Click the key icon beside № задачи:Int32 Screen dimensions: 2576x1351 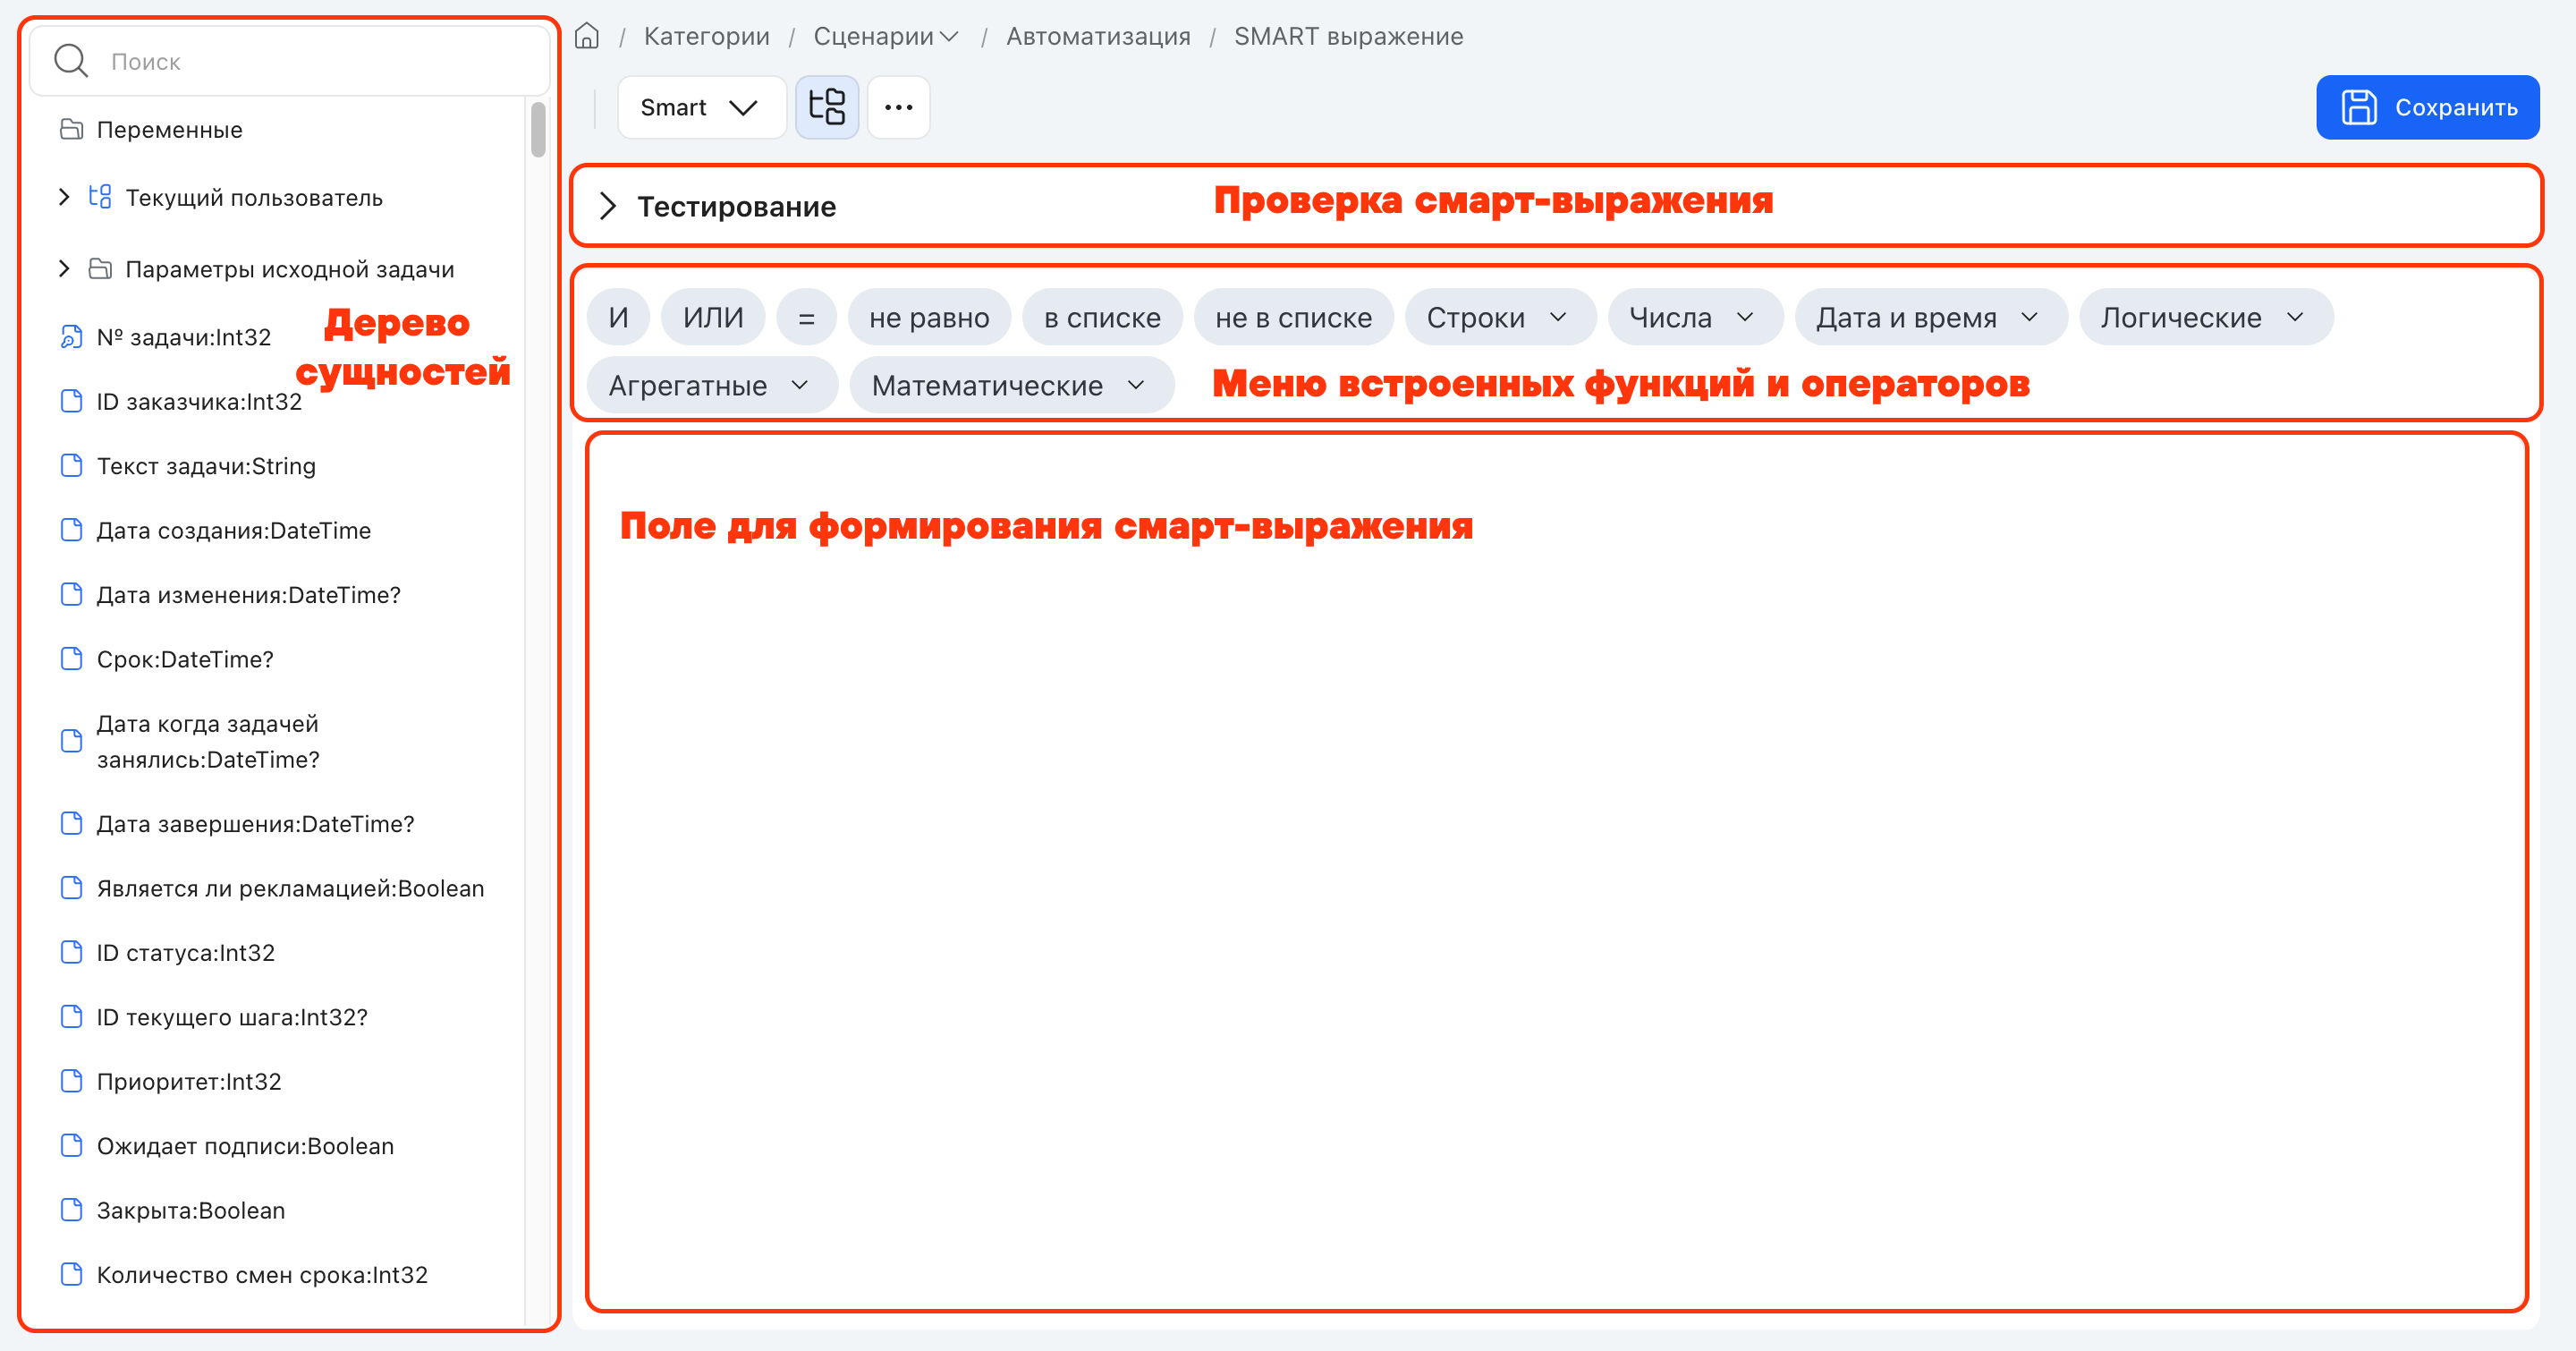(x=71, y=337)
